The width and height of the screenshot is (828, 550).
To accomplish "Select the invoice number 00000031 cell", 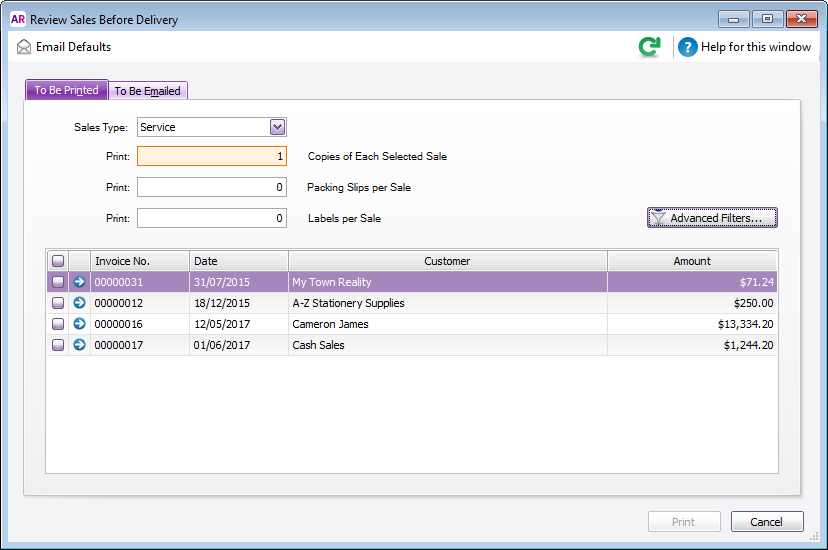I will (140, 282).
